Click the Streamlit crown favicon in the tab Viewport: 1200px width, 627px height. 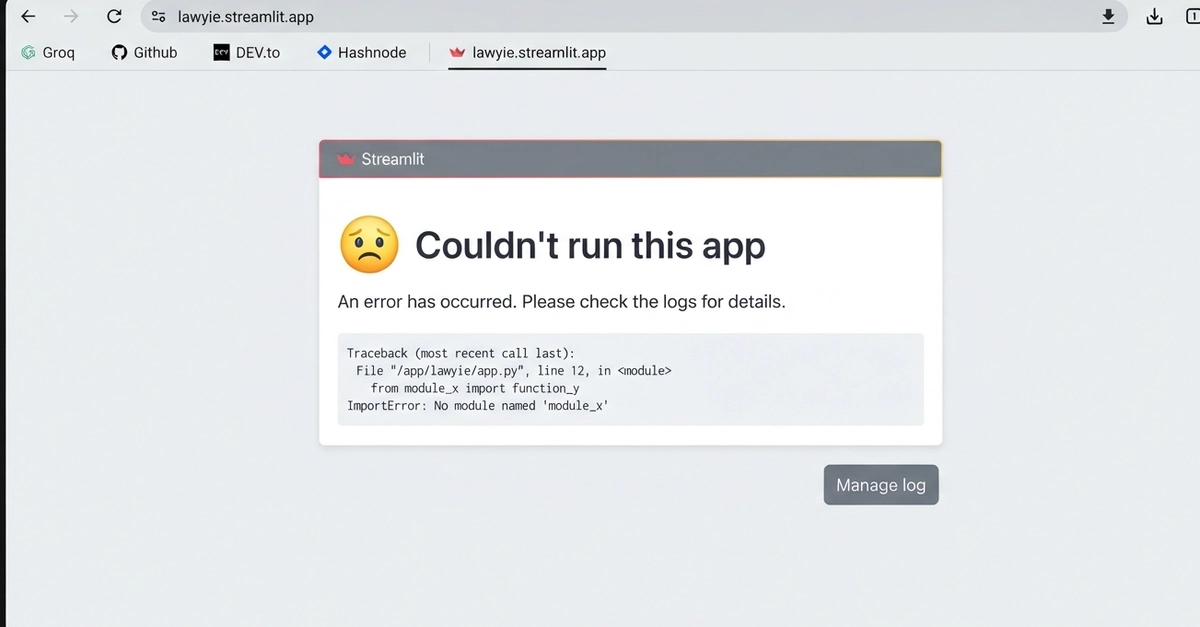(x=457, y=52)
